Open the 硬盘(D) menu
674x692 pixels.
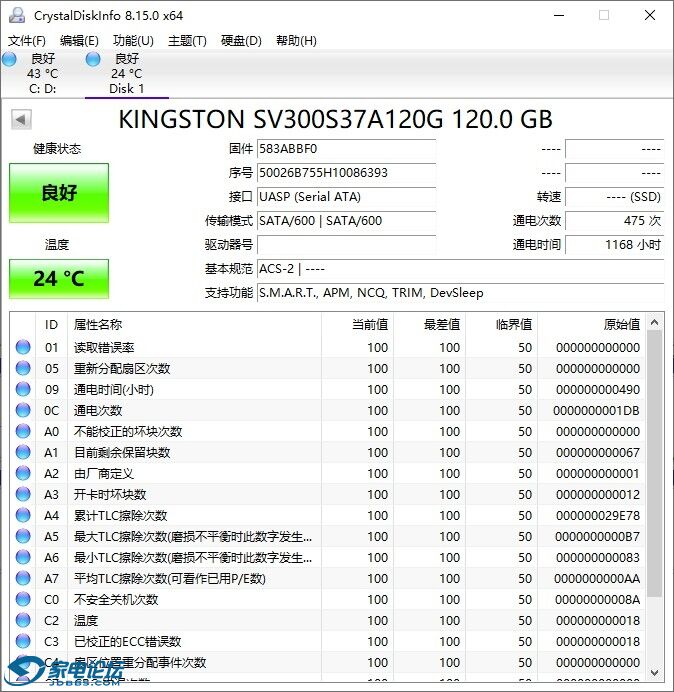point(241,41)
